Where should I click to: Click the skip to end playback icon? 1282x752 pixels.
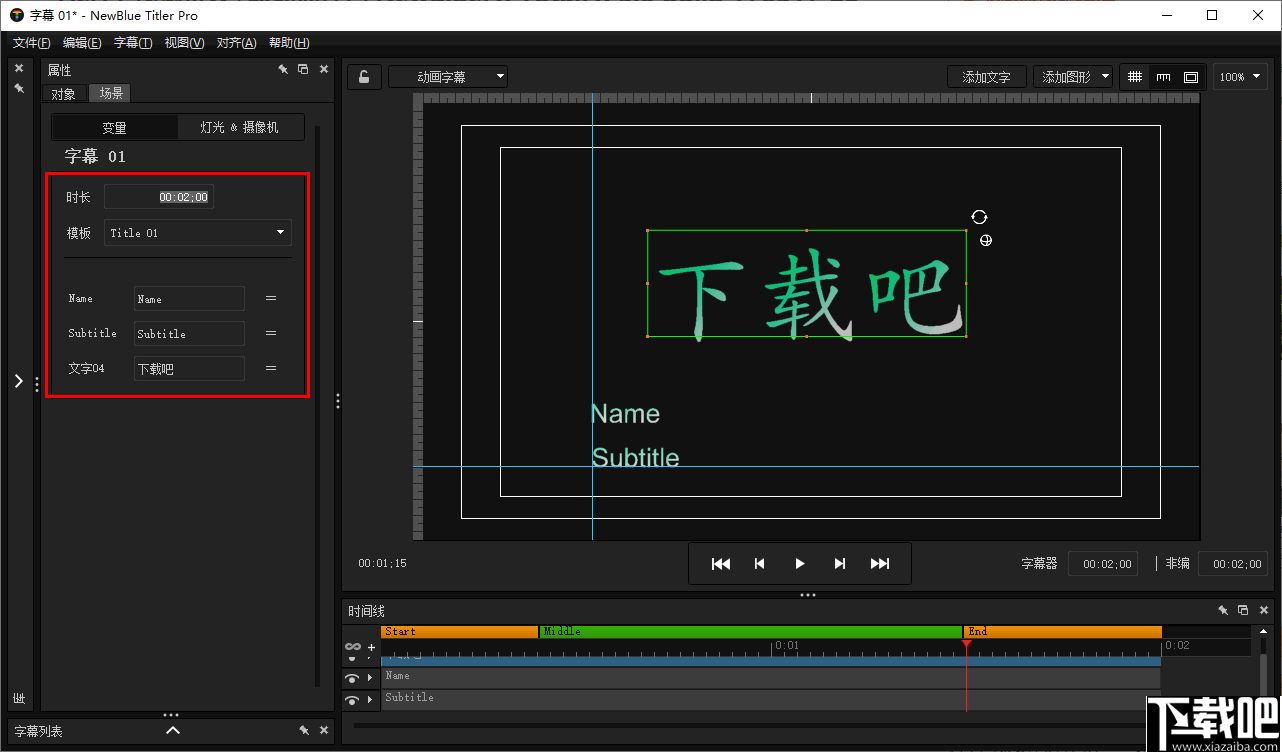pos(881,563)
